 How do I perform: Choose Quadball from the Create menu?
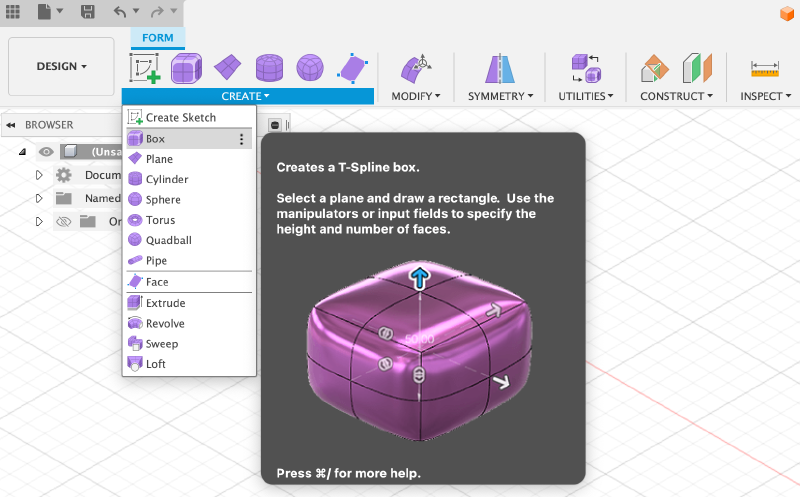[189, 240]
